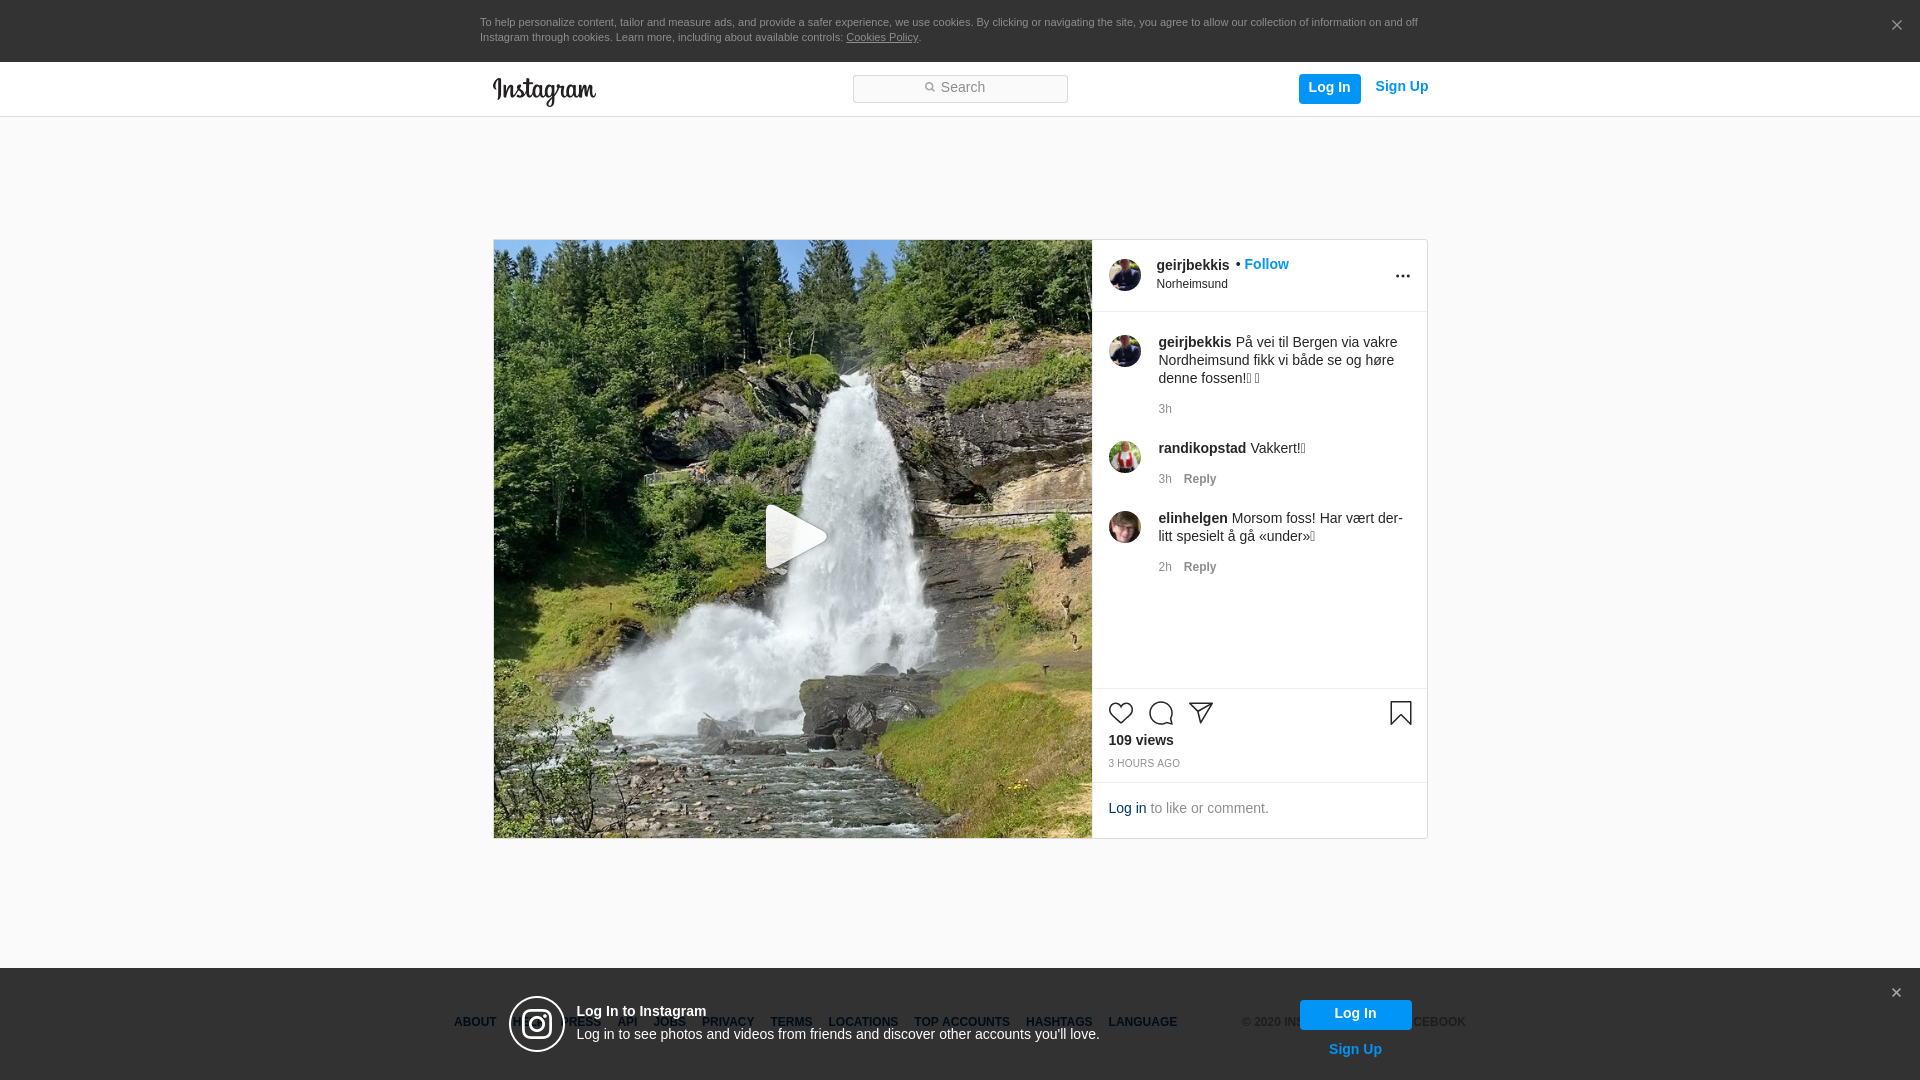The height and width of the screenshot is (1080, 1920).
Task: Reply to elinhelgen's comment
Action: (x=1199, y=567)
